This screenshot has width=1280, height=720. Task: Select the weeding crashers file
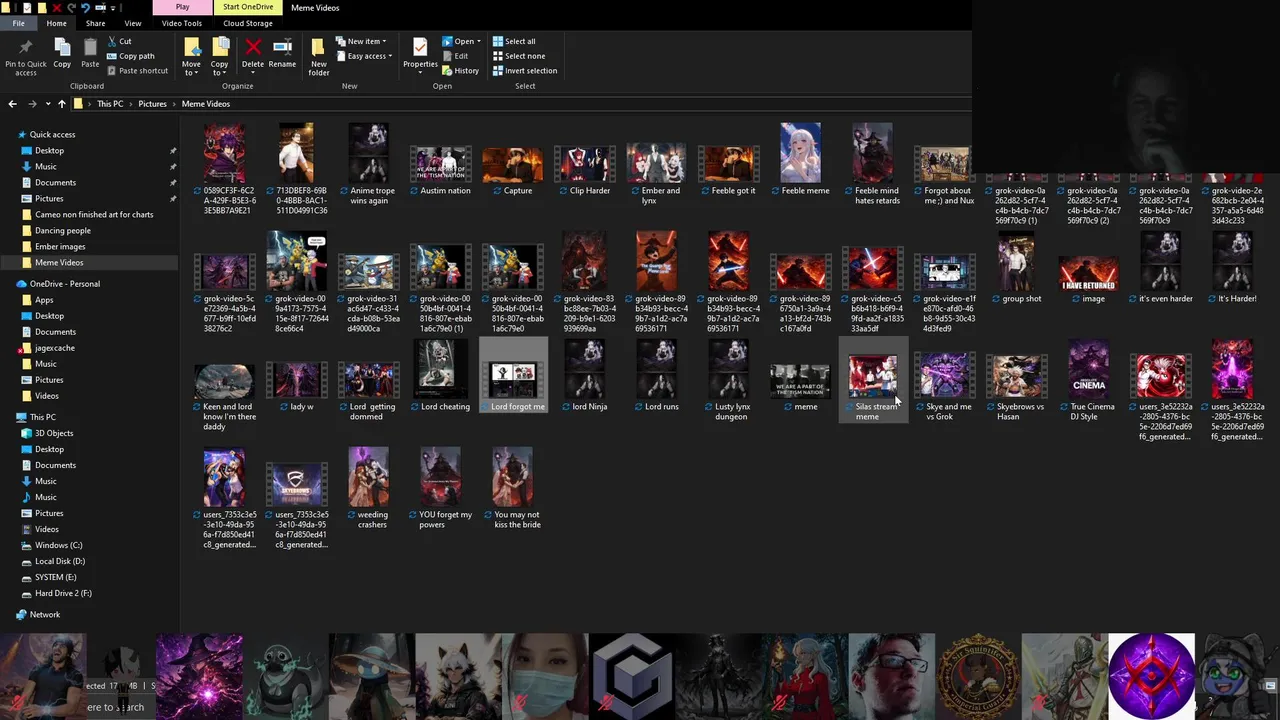tap(369, 490)
